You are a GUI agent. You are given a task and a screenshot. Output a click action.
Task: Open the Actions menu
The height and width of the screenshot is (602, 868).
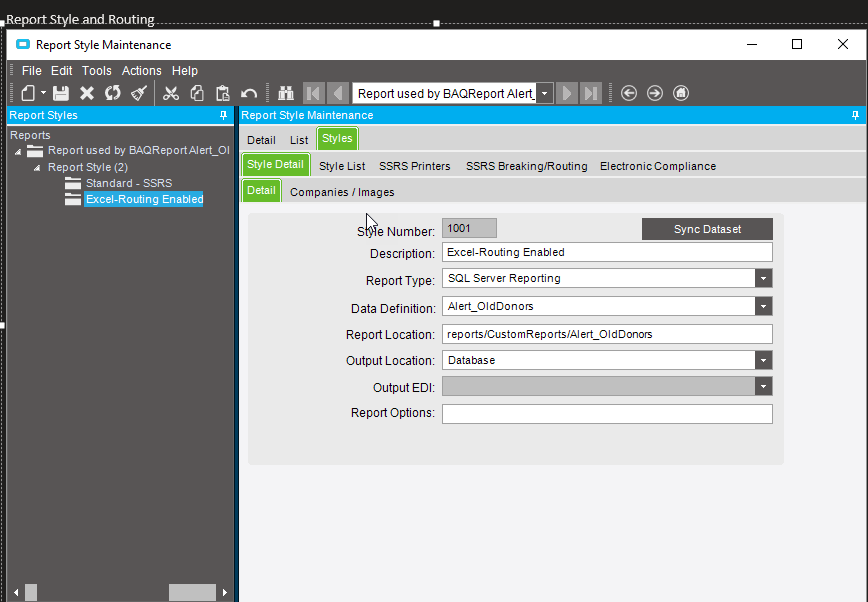[142, 71]
